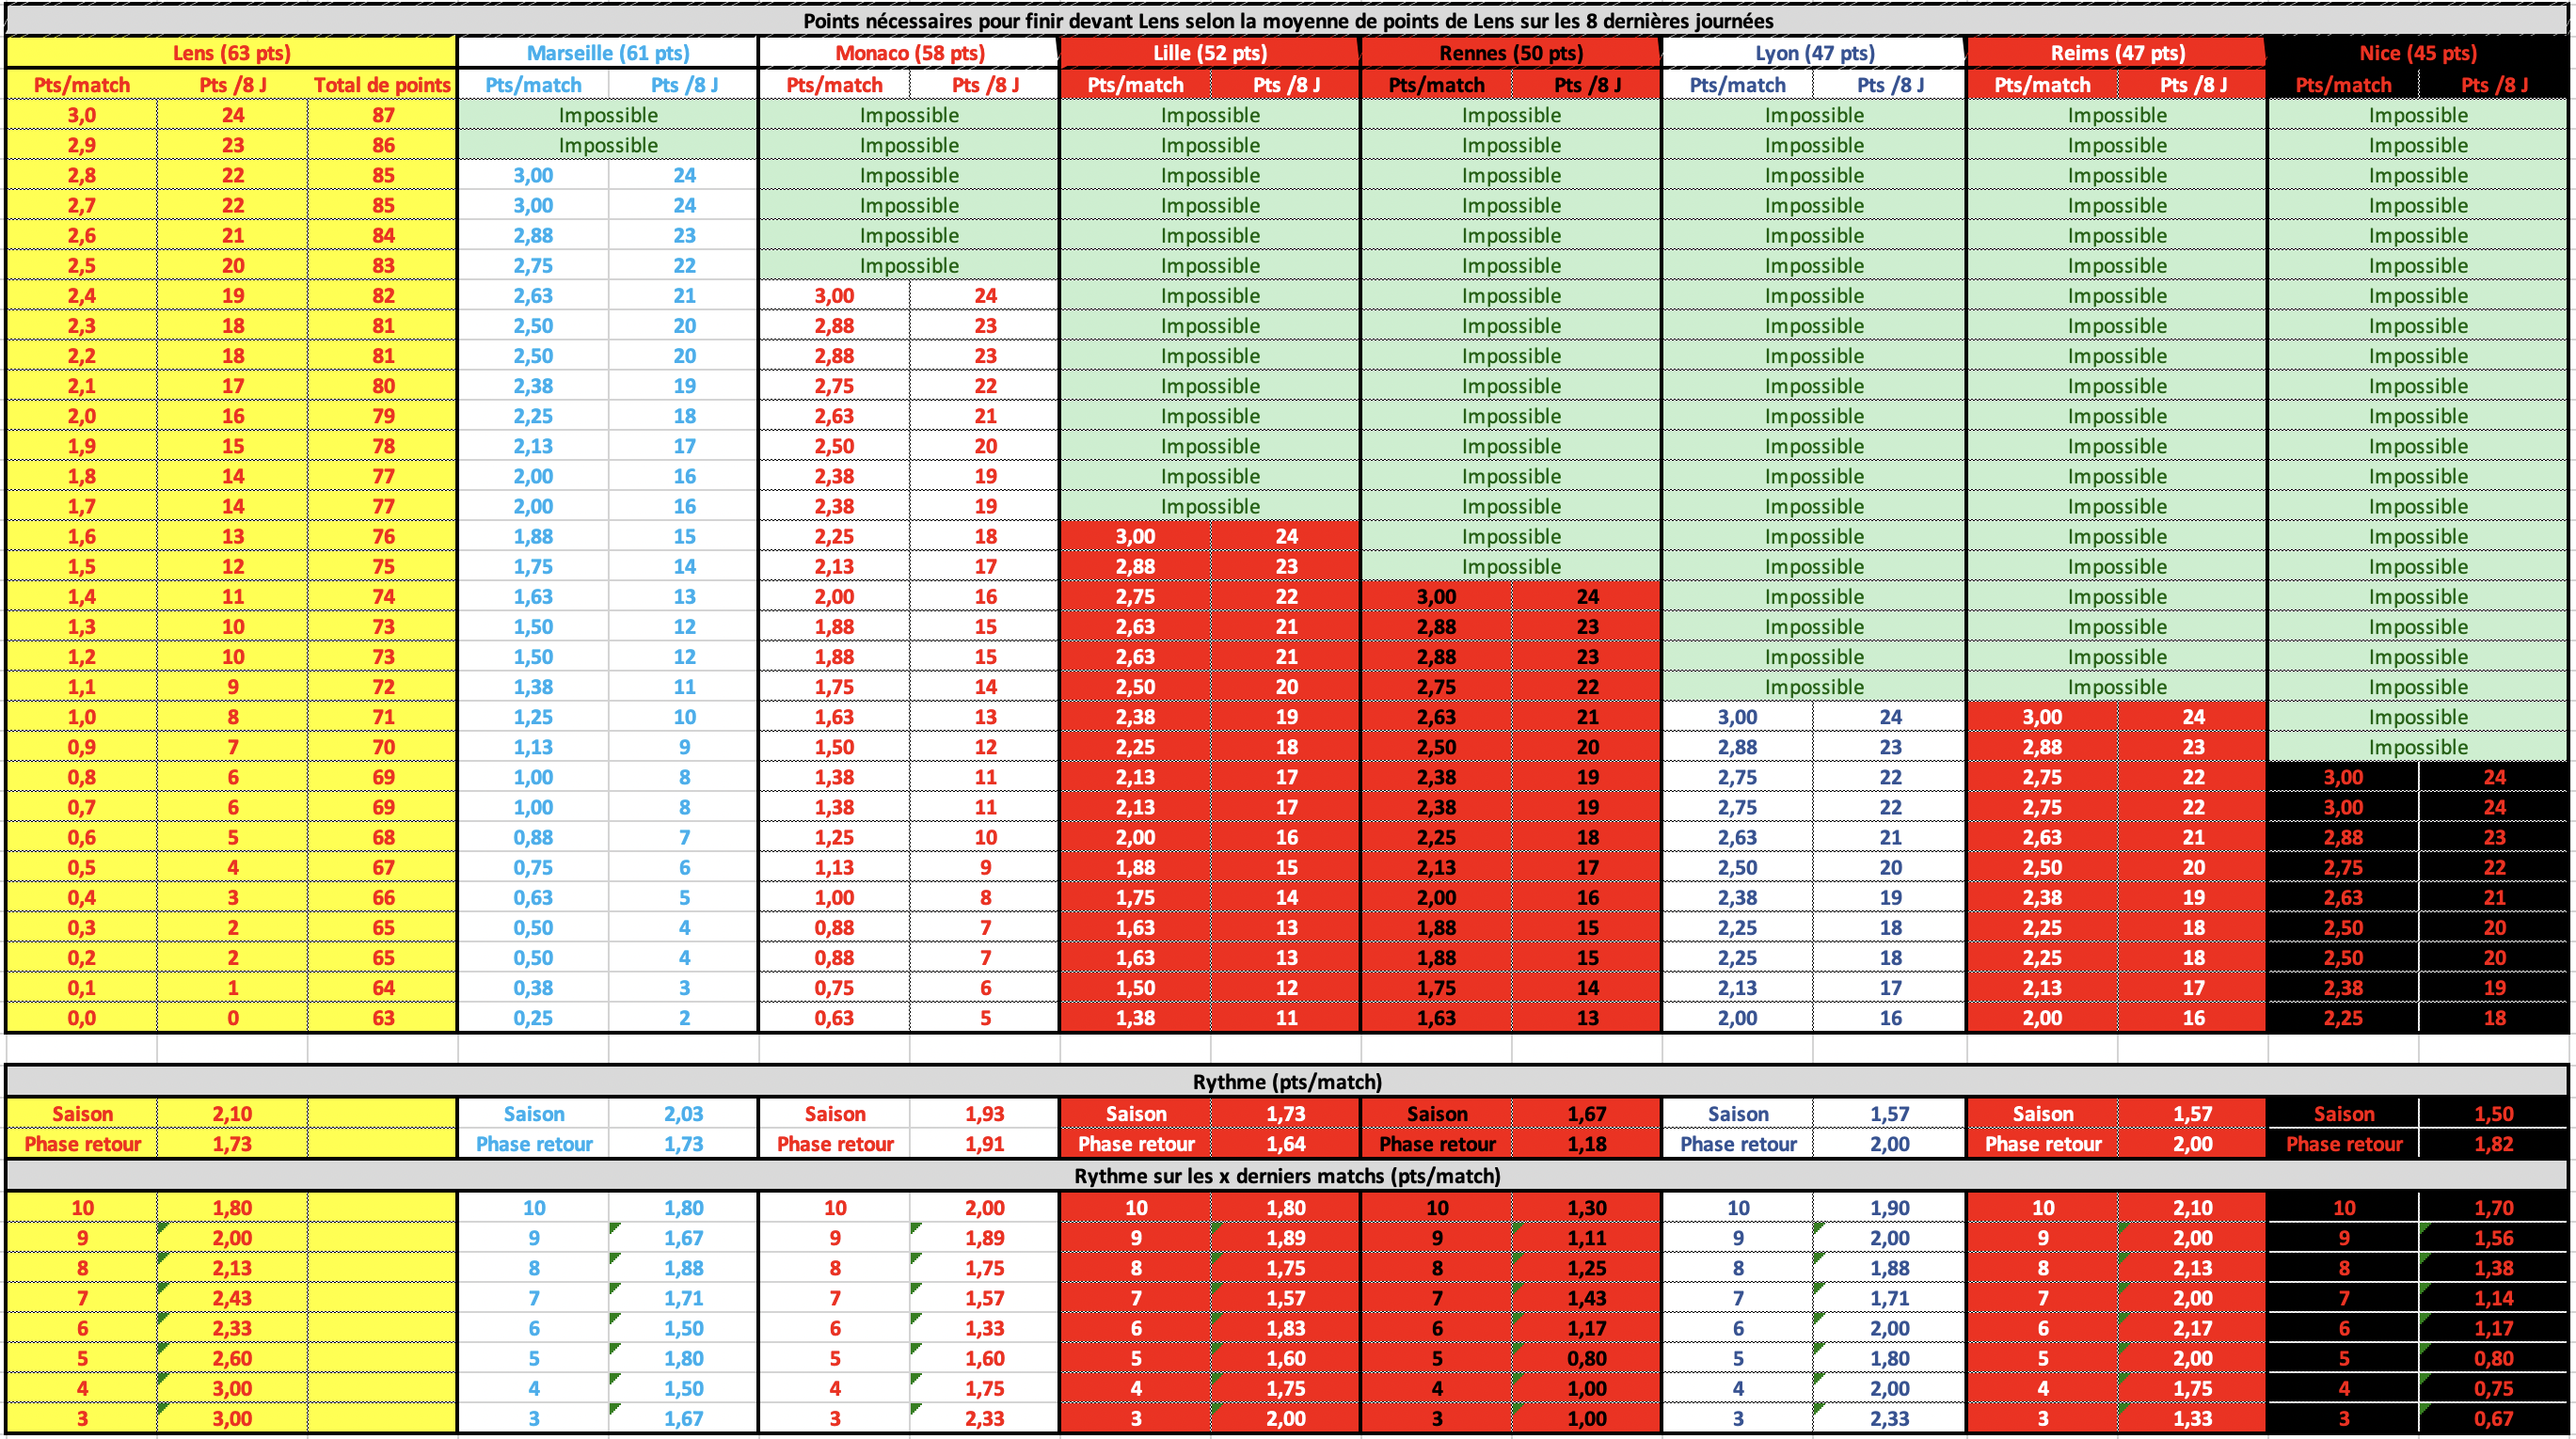2576x1439 pixels.
Task: Select the 'Total de points' column header
Action: pos(382,85)
